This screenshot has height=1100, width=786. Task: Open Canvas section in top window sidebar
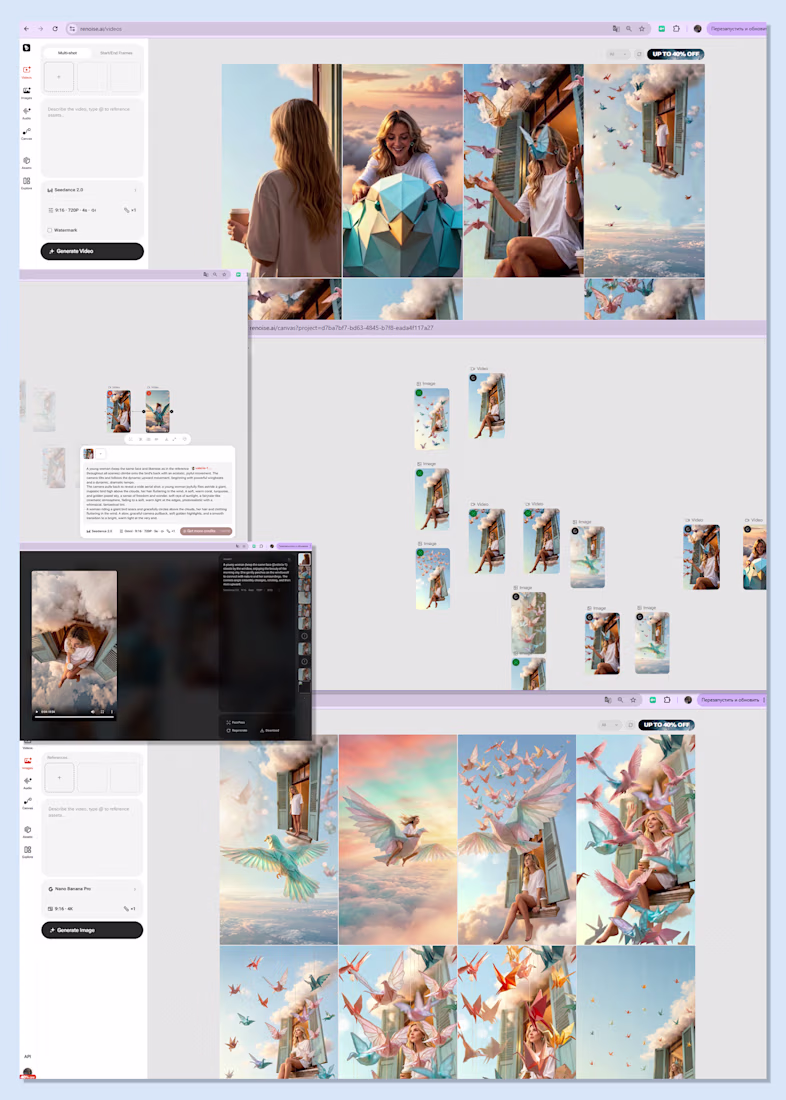(x=27, y=133)
